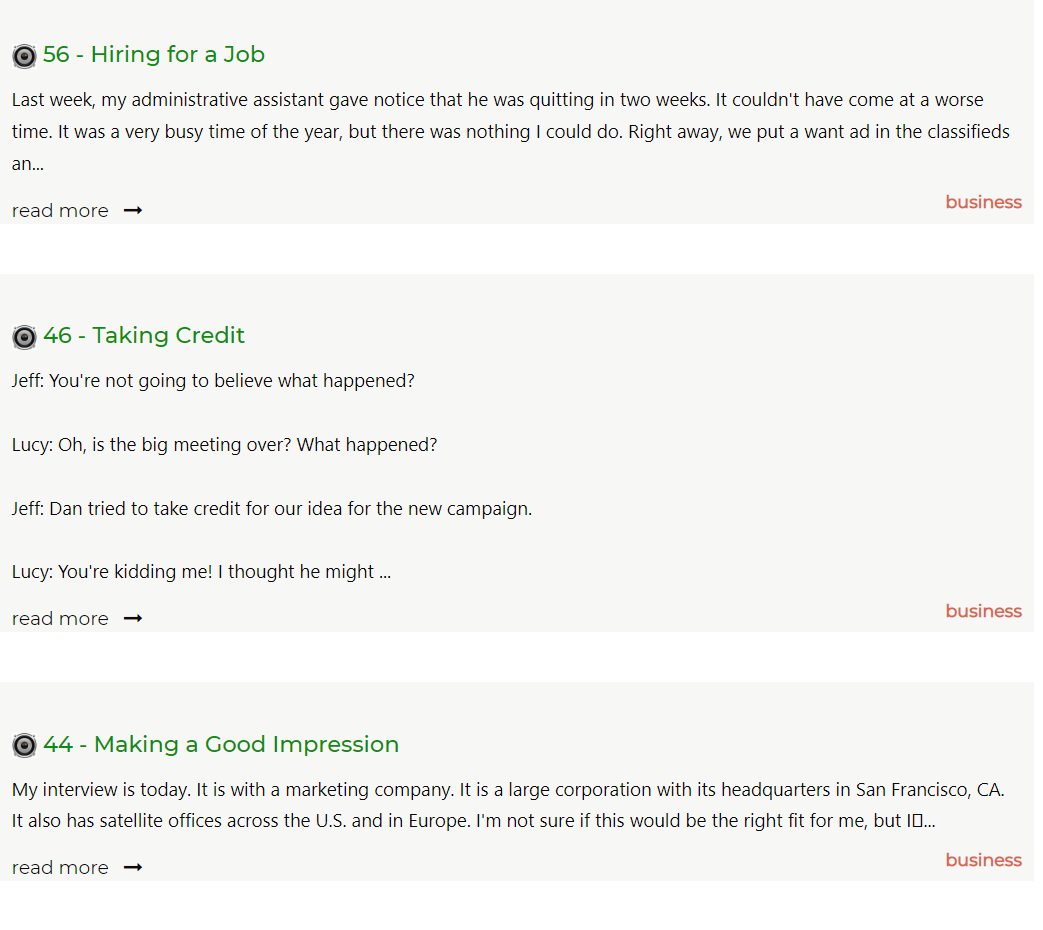Image resolution: width=1043 pixels, height=930 pixels.
Task: Click speaker icon beside 56 - Hiring for a Job
Action: click(x=25, y=57)
